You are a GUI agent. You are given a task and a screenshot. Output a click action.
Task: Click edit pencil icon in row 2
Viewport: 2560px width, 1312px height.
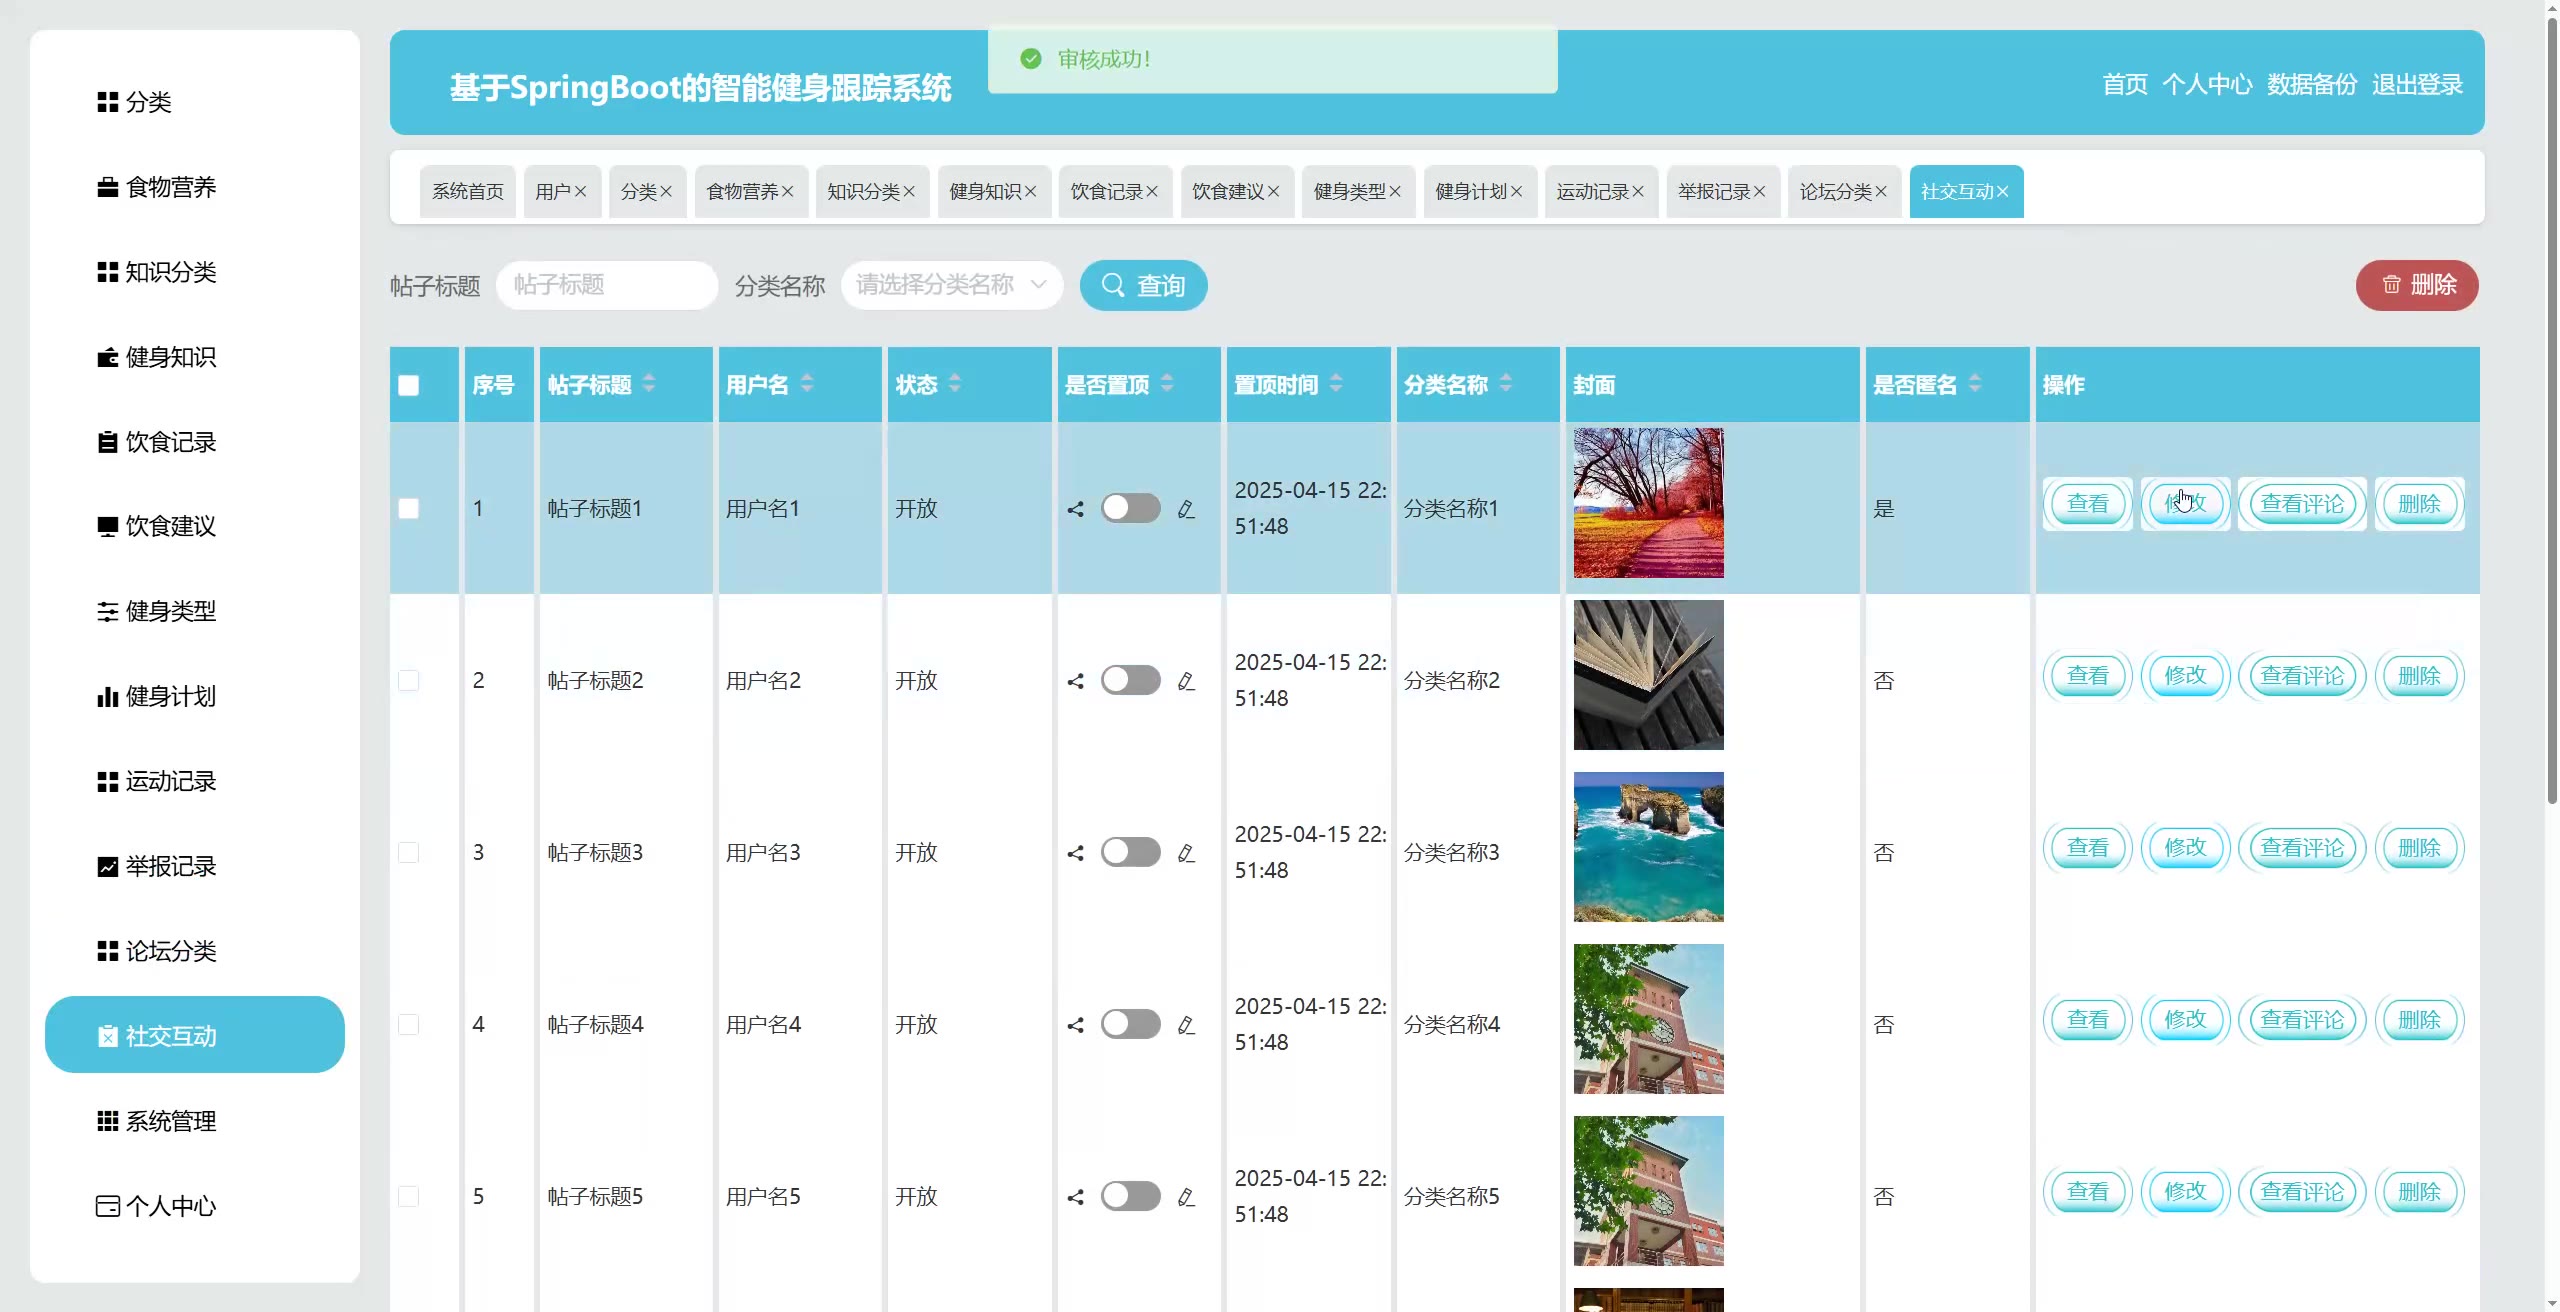coord(1186,681)
